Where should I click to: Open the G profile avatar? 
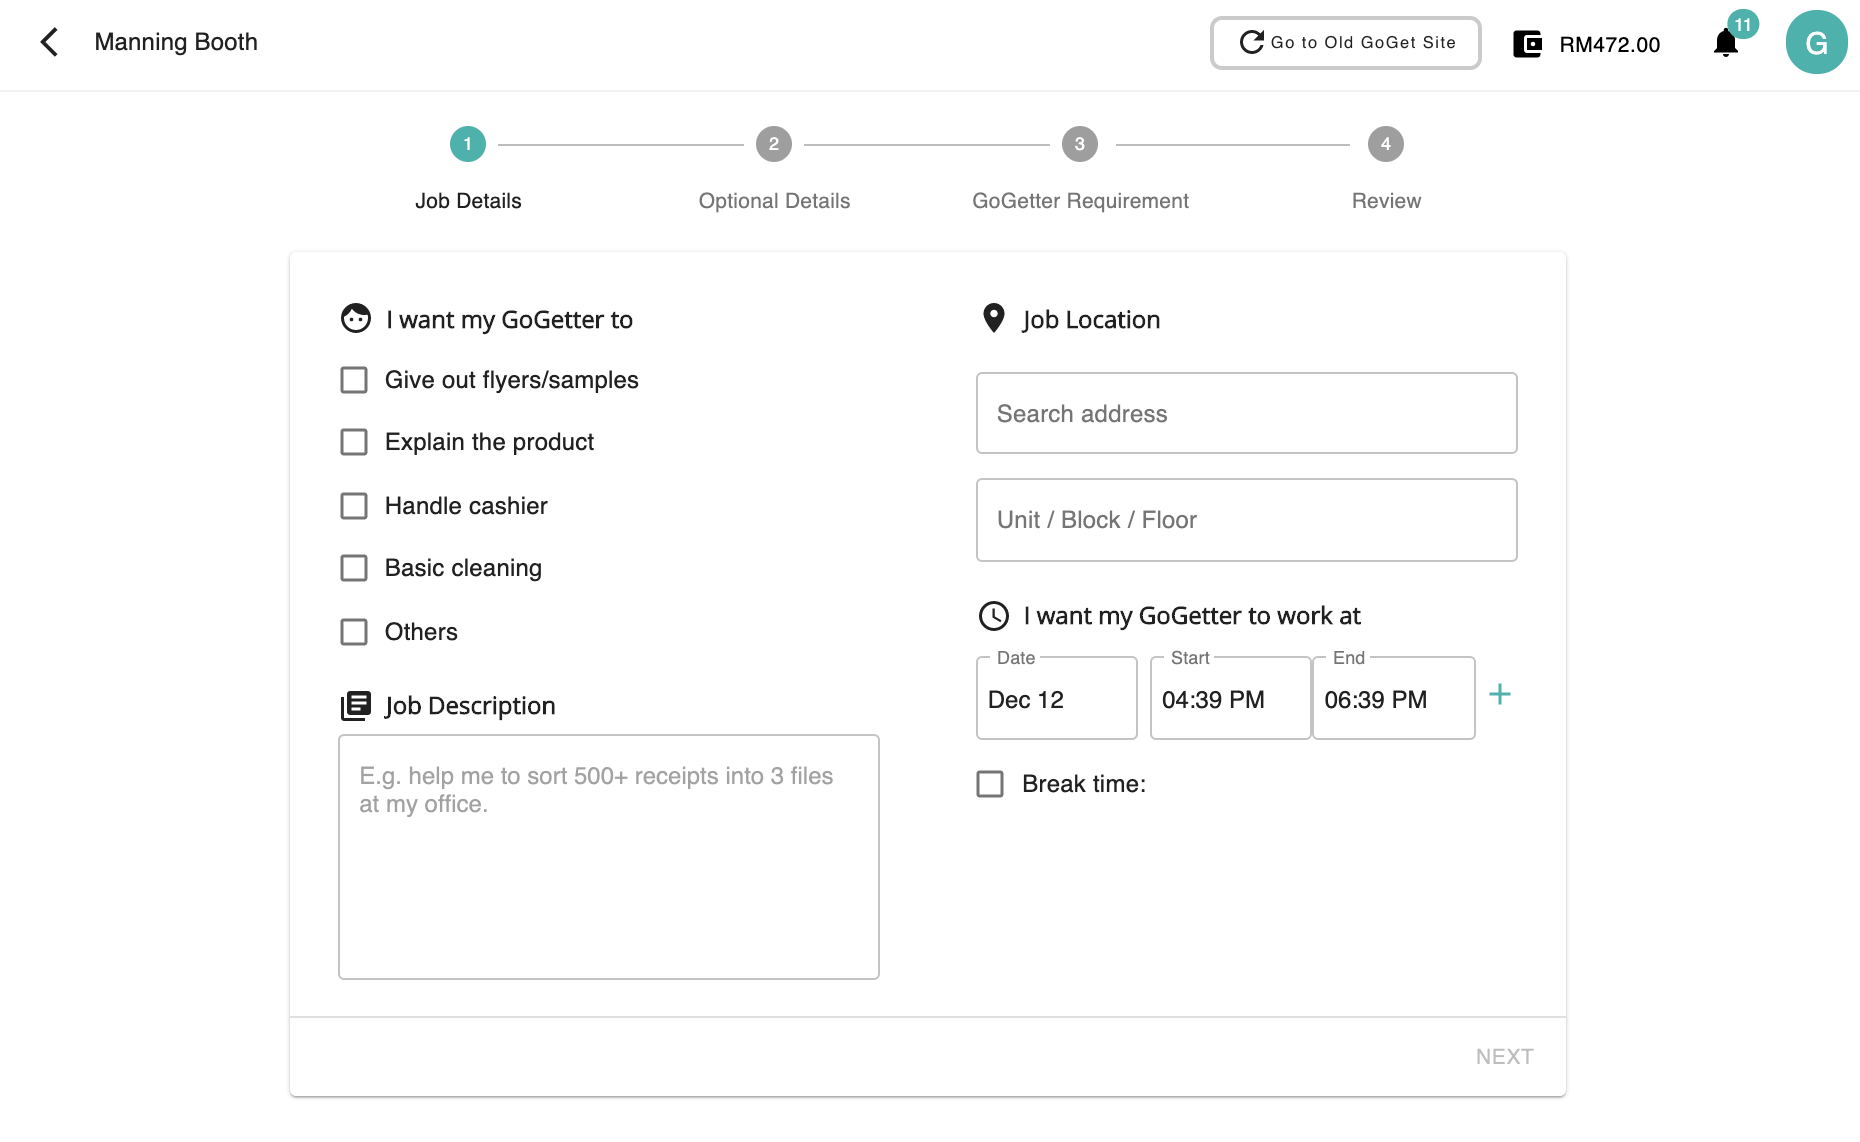tap(1816, 43)
